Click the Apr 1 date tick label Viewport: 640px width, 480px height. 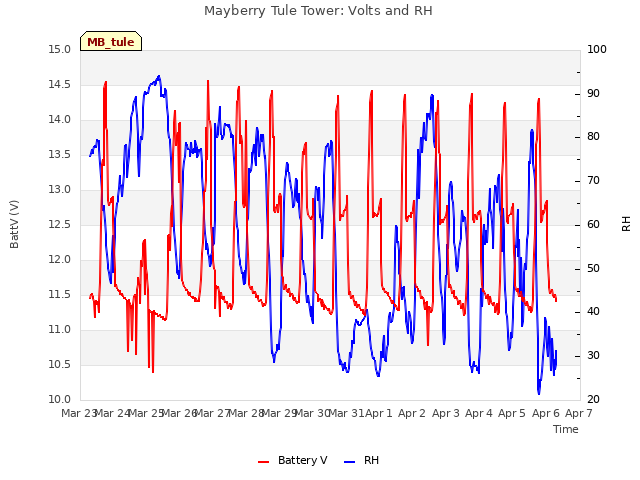tap(379, 414)
